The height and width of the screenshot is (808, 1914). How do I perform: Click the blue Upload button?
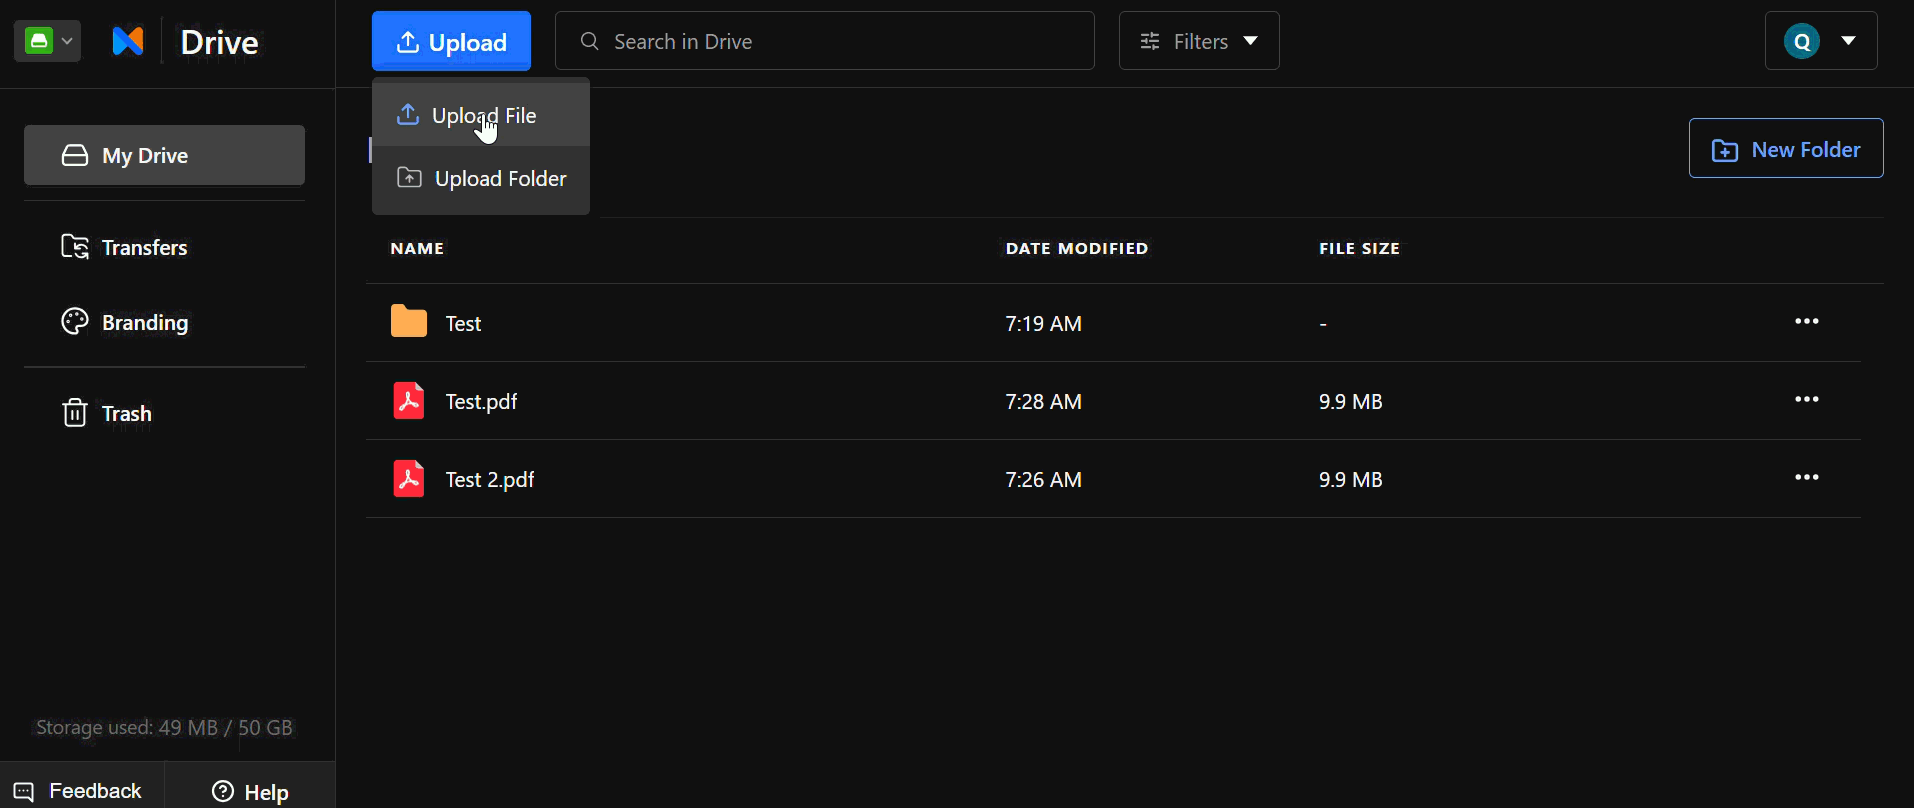click(451, 41)
